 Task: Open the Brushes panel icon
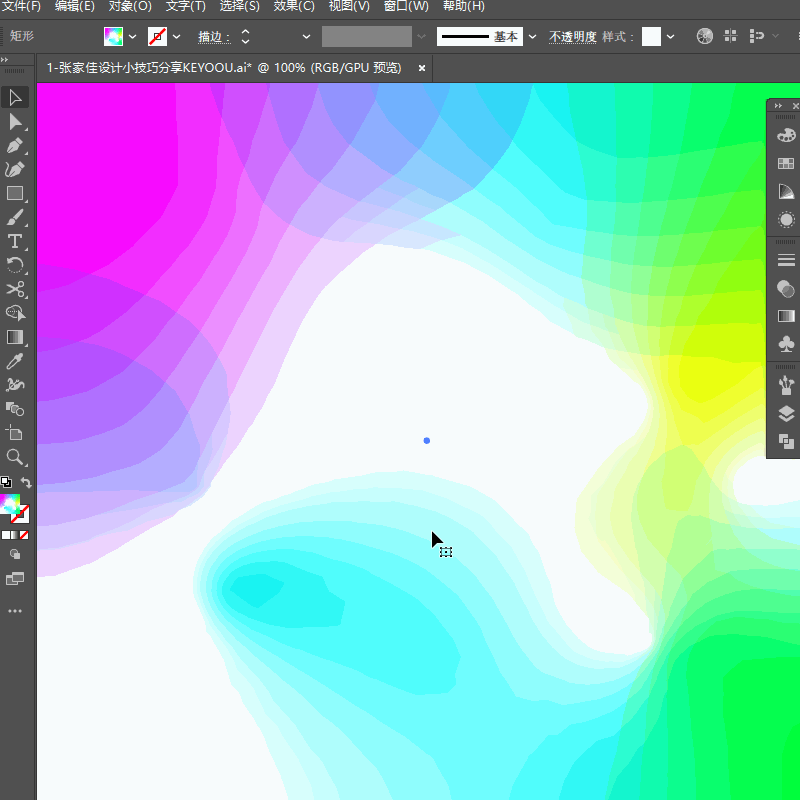pos(786,385)
